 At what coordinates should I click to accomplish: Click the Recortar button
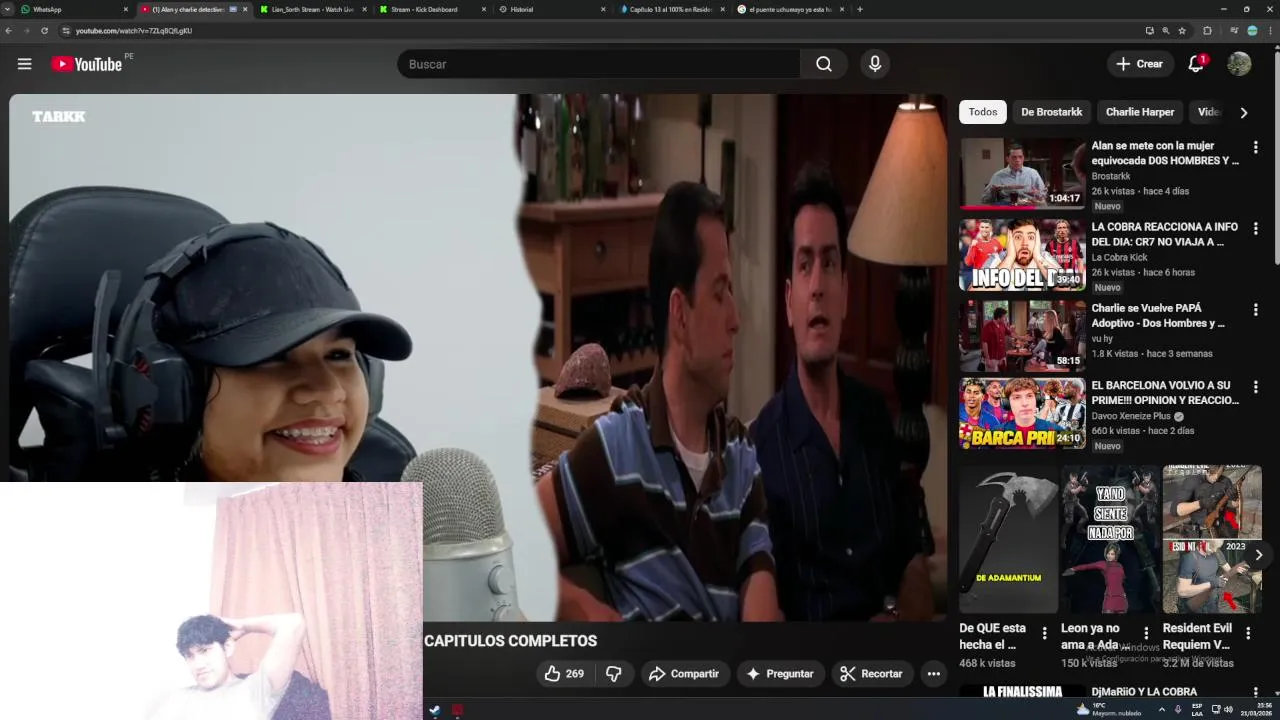pyautogui.click(x=872, y=674)
